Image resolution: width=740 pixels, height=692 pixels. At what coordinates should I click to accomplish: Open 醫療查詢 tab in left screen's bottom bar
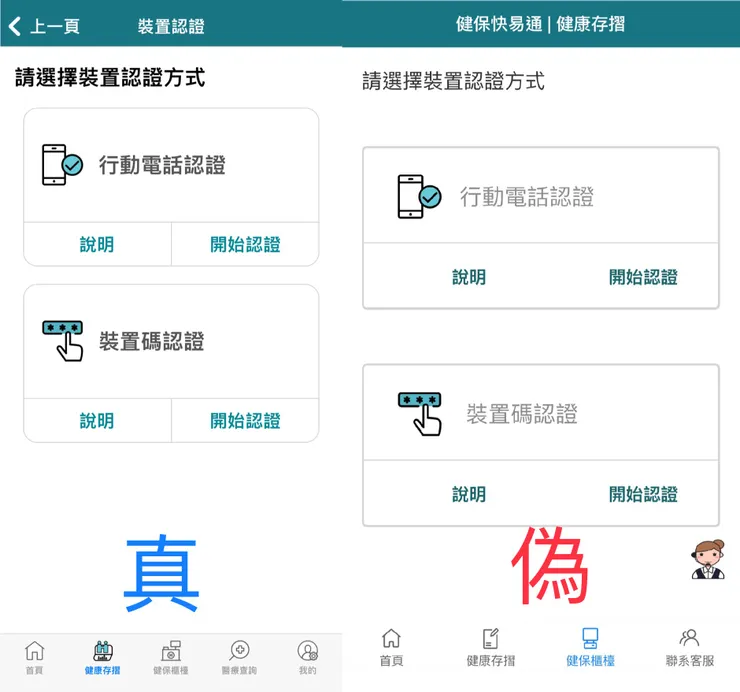pyautogui.click(x=239, y=658)
